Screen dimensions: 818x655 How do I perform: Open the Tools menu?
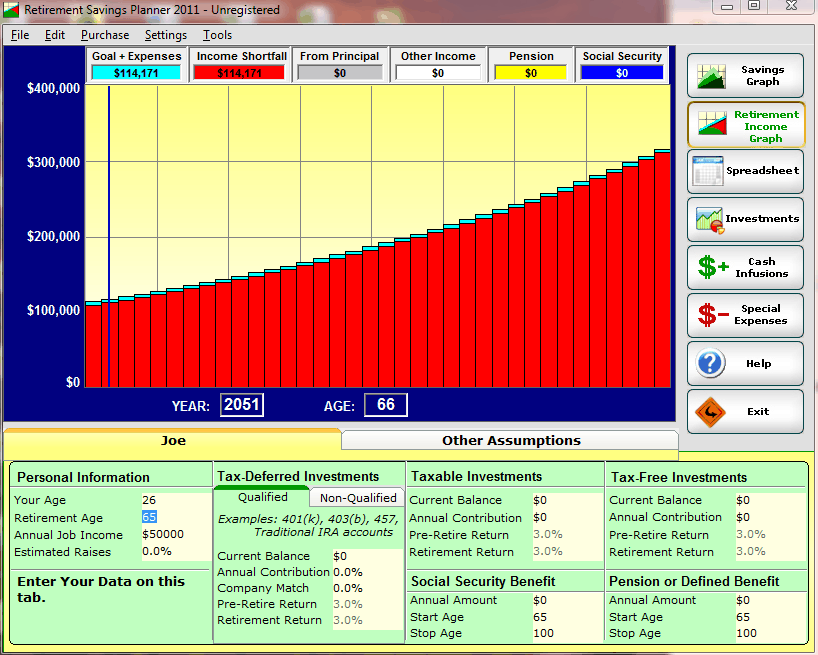pos(217,35)
